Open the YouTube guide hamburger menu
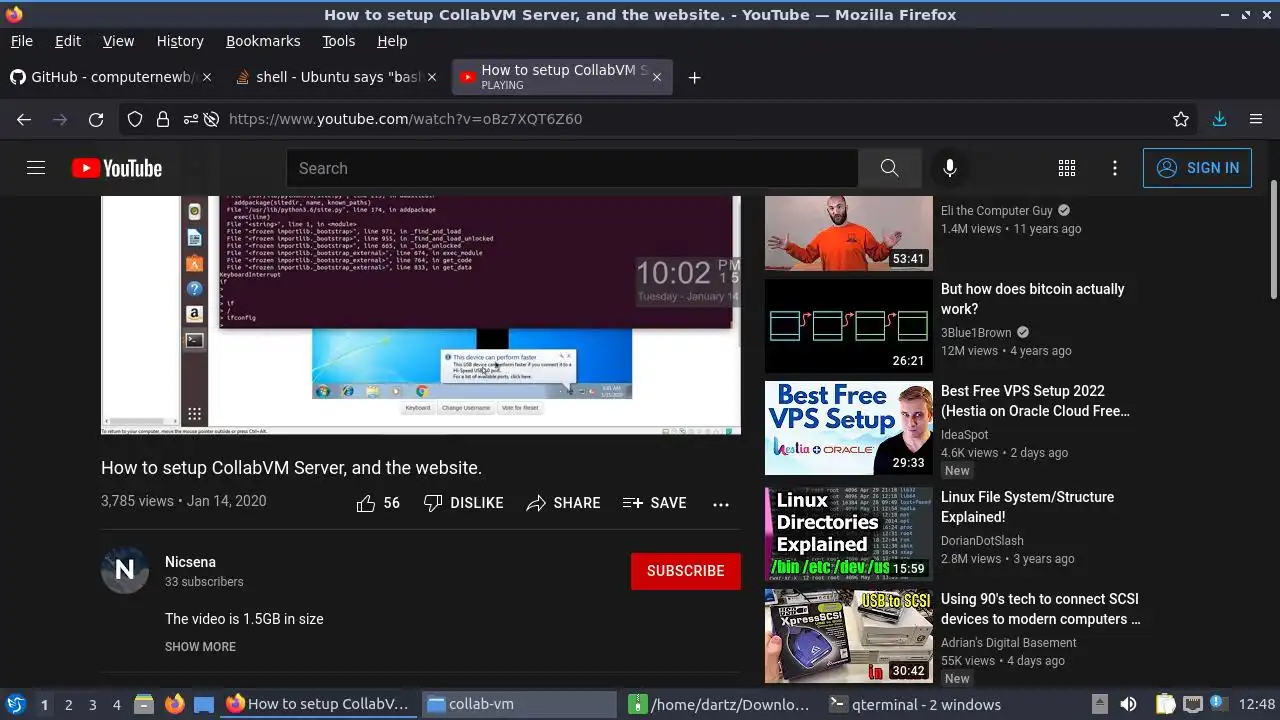Image resolution: width=1280 pixels, height=720 pixels. (36, 168)
